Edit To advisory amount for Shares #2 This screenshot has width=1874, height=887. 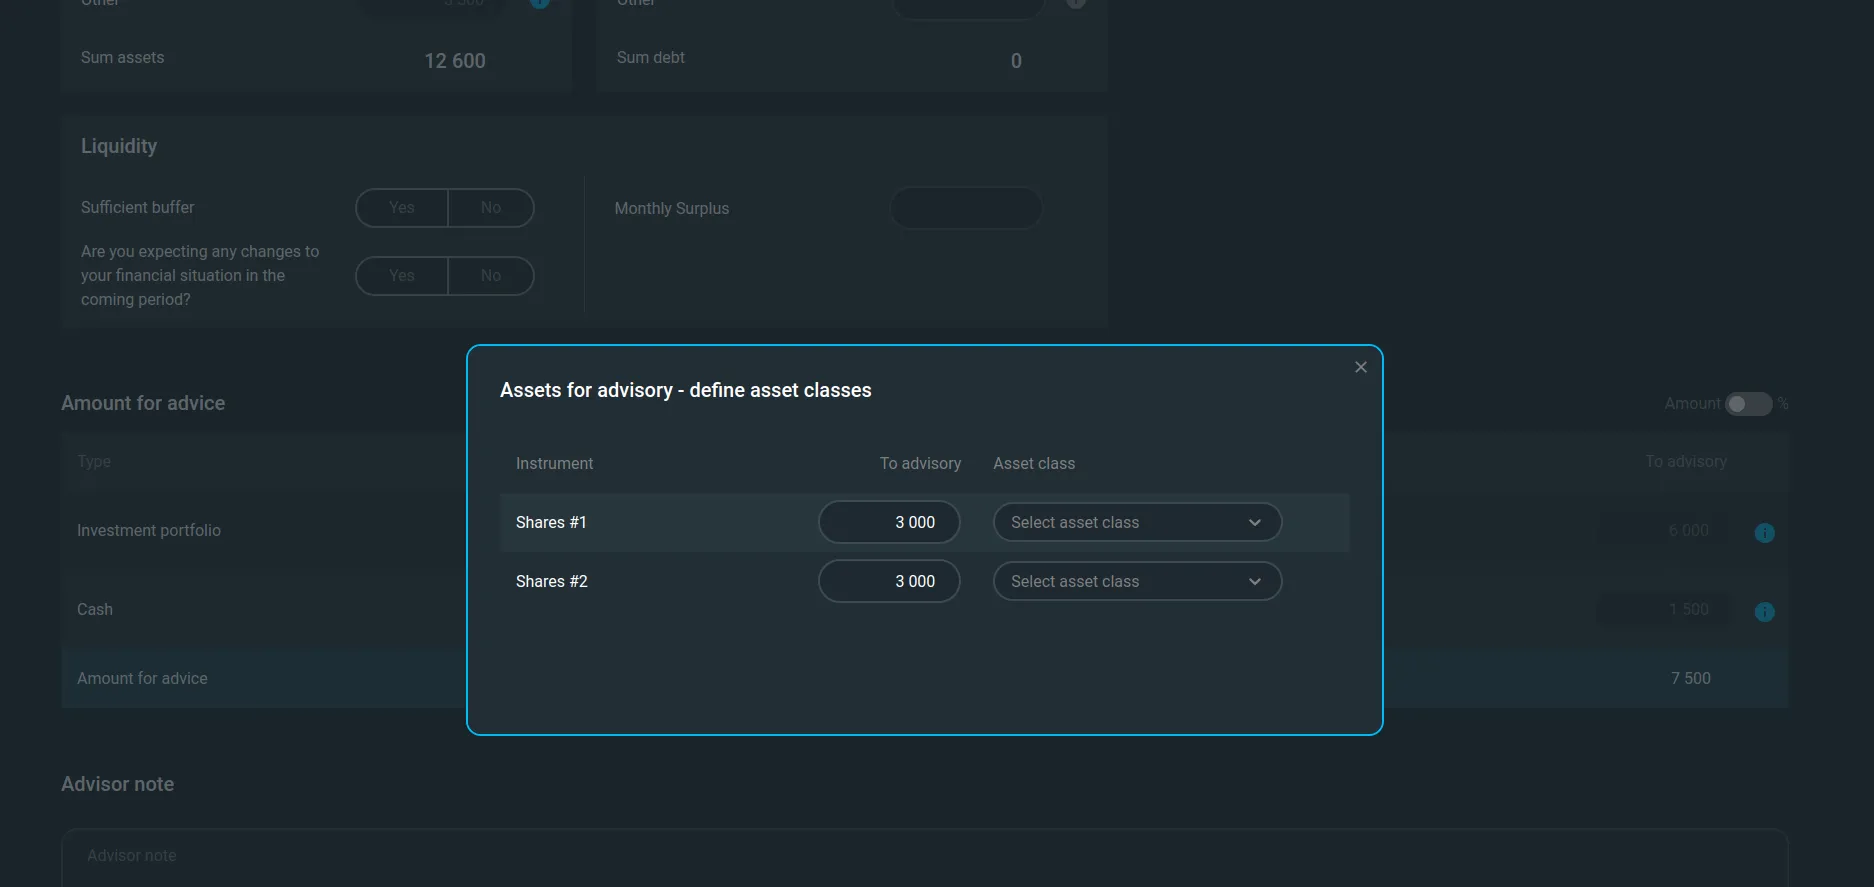coord(889,581)
